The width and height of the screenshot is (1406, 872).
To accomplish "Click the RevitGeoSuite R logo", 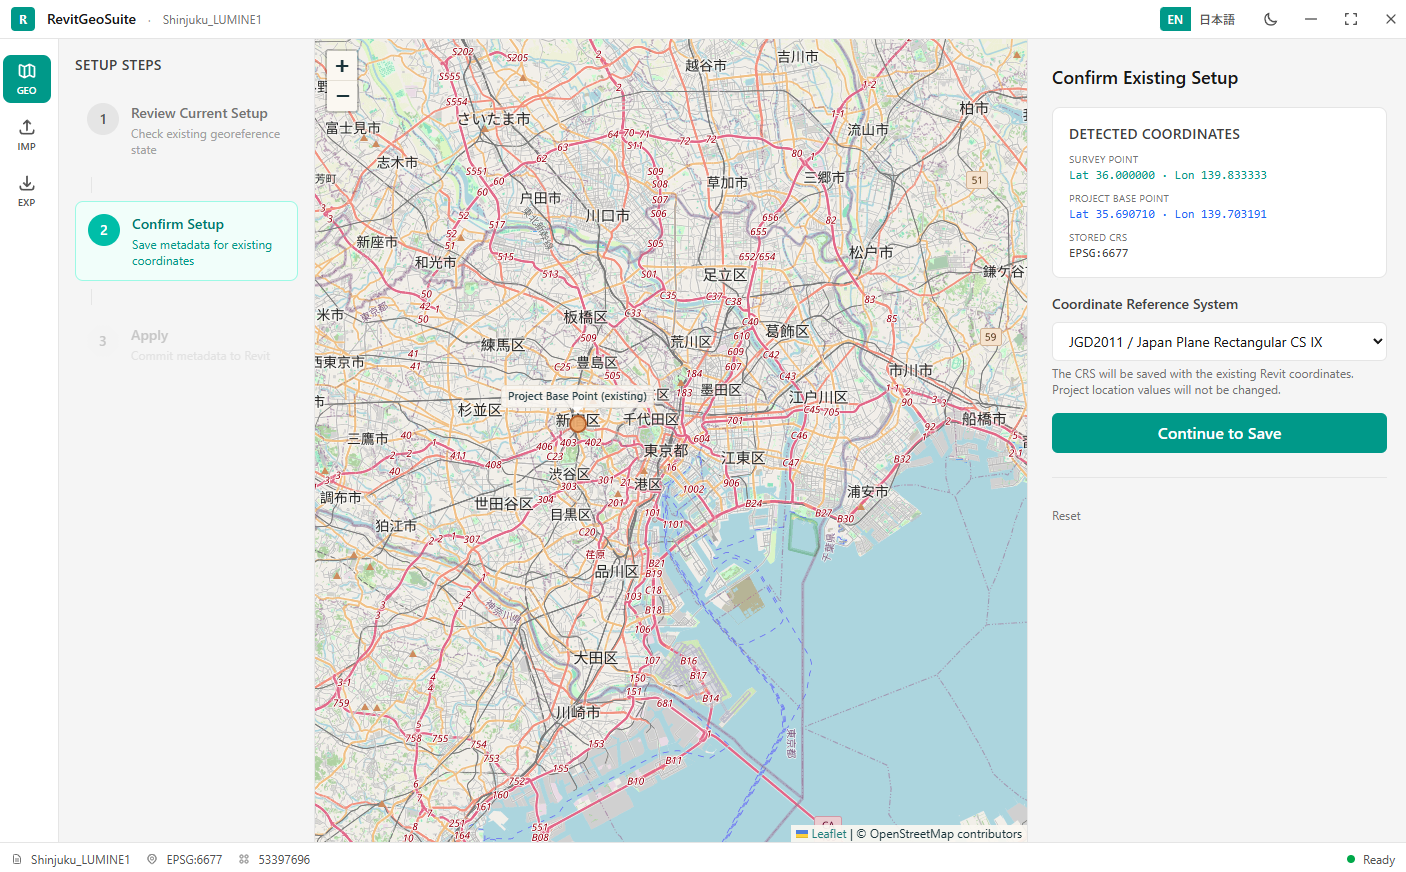I will 23,19.
